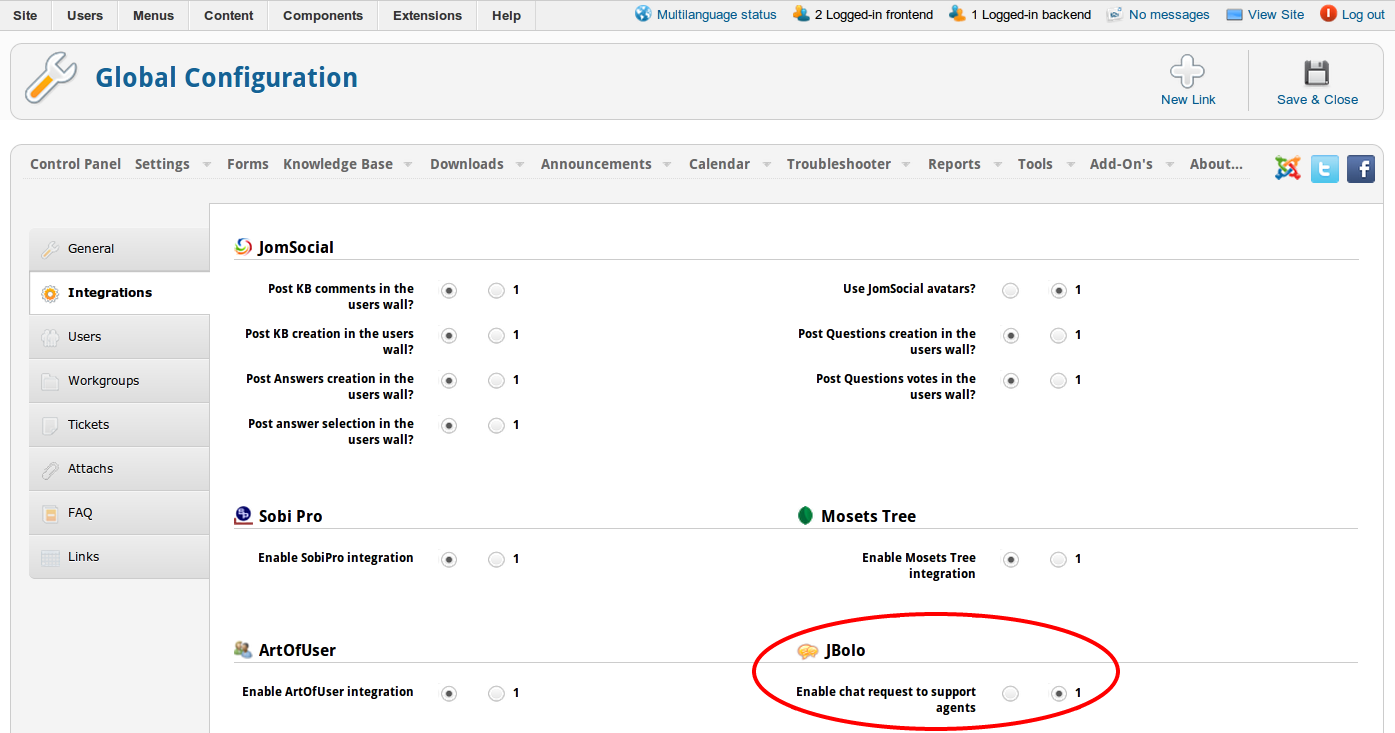Viewport: 1395px width, 733px height.
Task: Select radio 1 for Enable ArtOfUser integration
Action: (496, 693)
